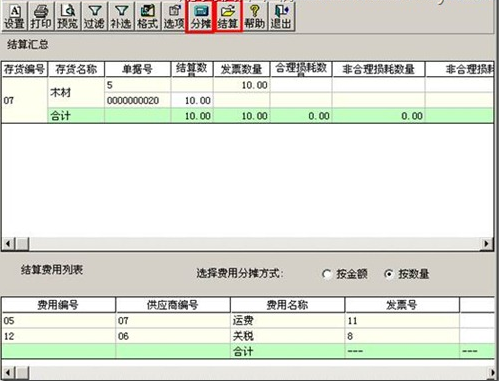Open the 设置 settings toolbar icon
The width and height of the screenshot is (499, 381).
[14, 17]
